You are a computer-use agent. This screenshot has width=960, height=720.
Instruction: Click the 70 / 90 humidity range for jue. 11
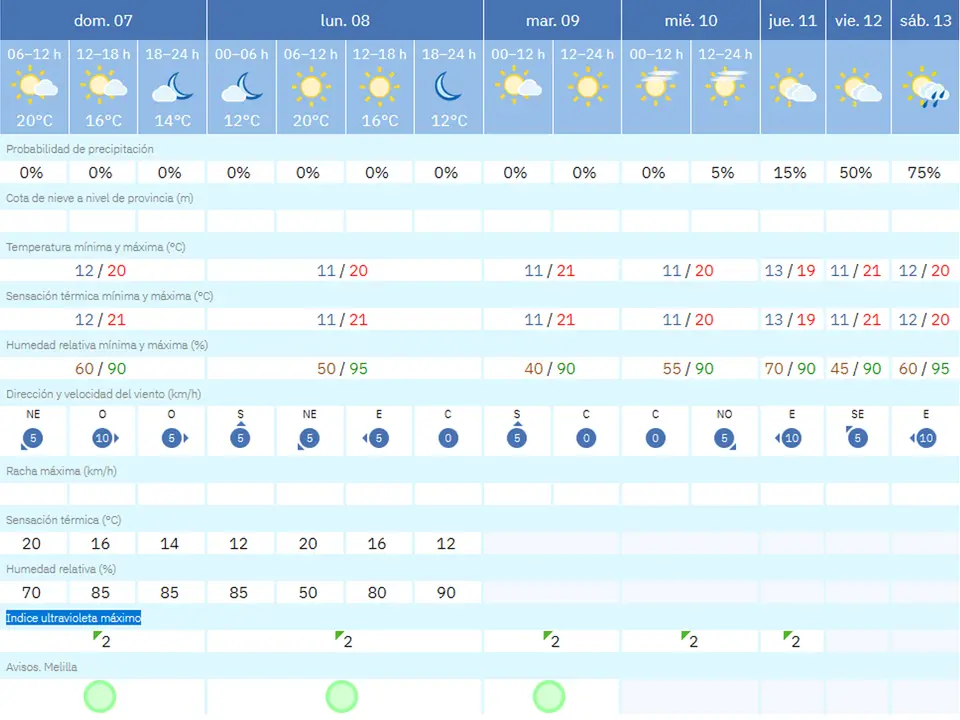point(790,369)
